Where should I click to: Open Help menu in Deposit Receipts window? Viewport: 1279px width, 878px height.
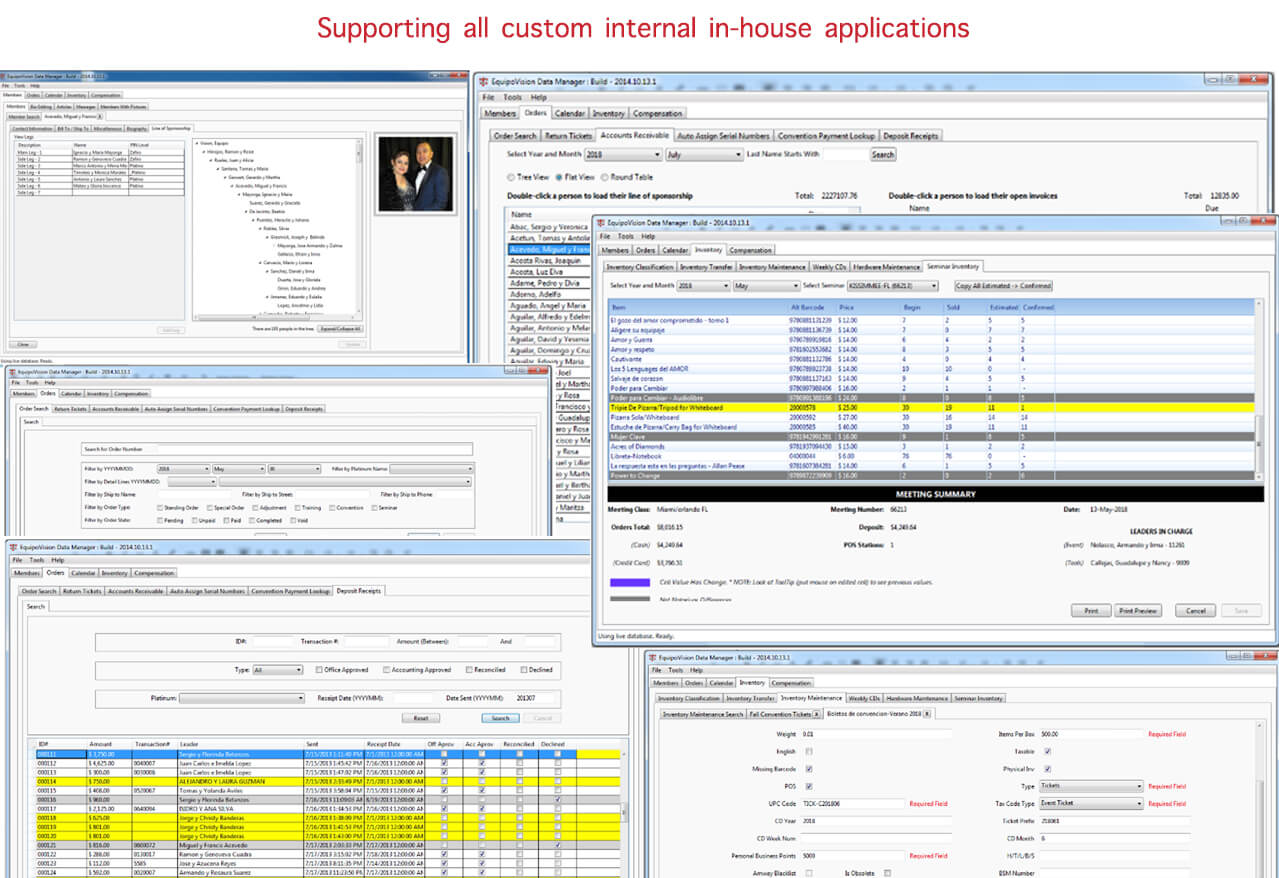pyautogui.click(x=58, y=560)
